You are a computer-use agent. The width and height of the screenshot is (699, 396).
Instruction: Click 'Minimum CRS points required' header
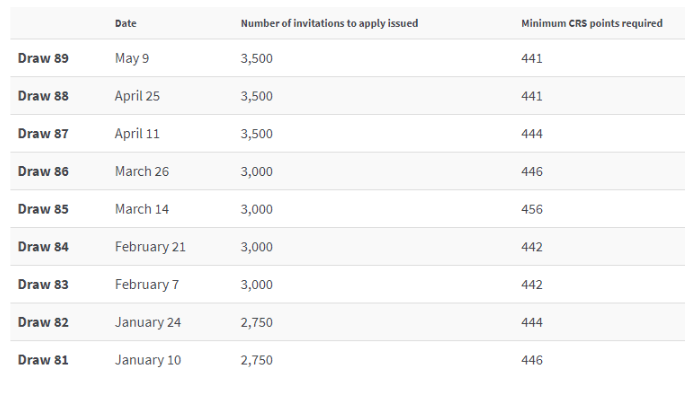point(592,24)
